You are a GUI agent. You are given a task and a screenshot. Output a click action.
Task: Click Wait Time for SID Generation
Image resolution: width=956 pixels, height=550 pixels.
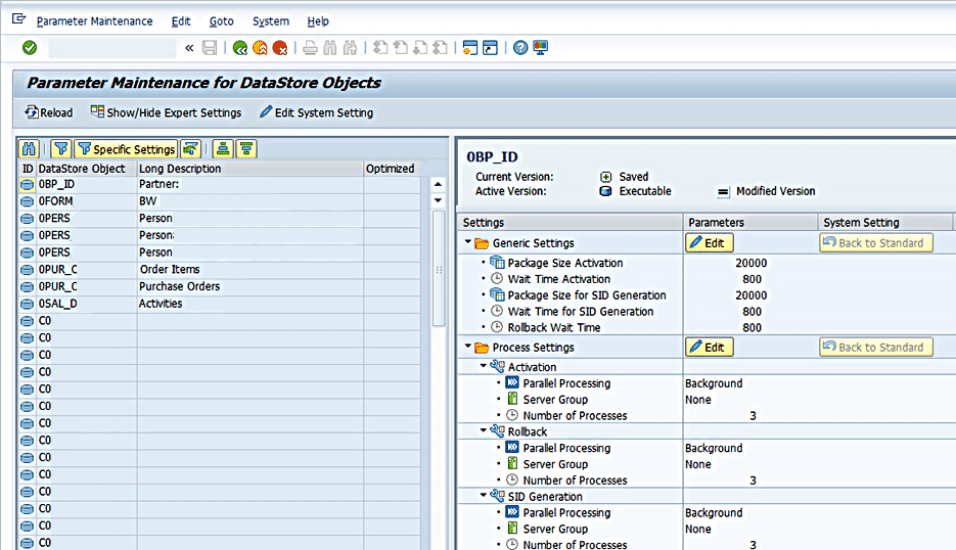[x=580, y=311]
